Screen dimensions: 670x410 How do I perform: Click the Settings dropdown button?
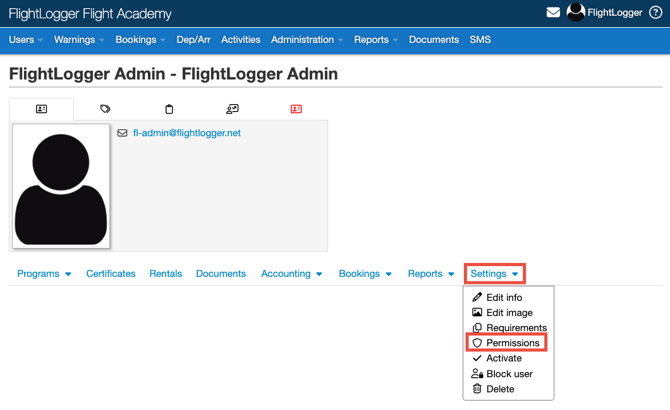(x=494, y=274)
